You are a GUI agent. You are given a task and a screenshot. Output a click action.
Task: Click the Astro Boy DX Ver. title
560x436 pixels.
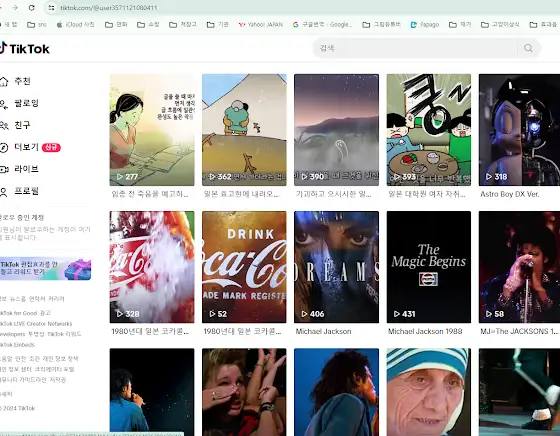[x=510, y=194]
